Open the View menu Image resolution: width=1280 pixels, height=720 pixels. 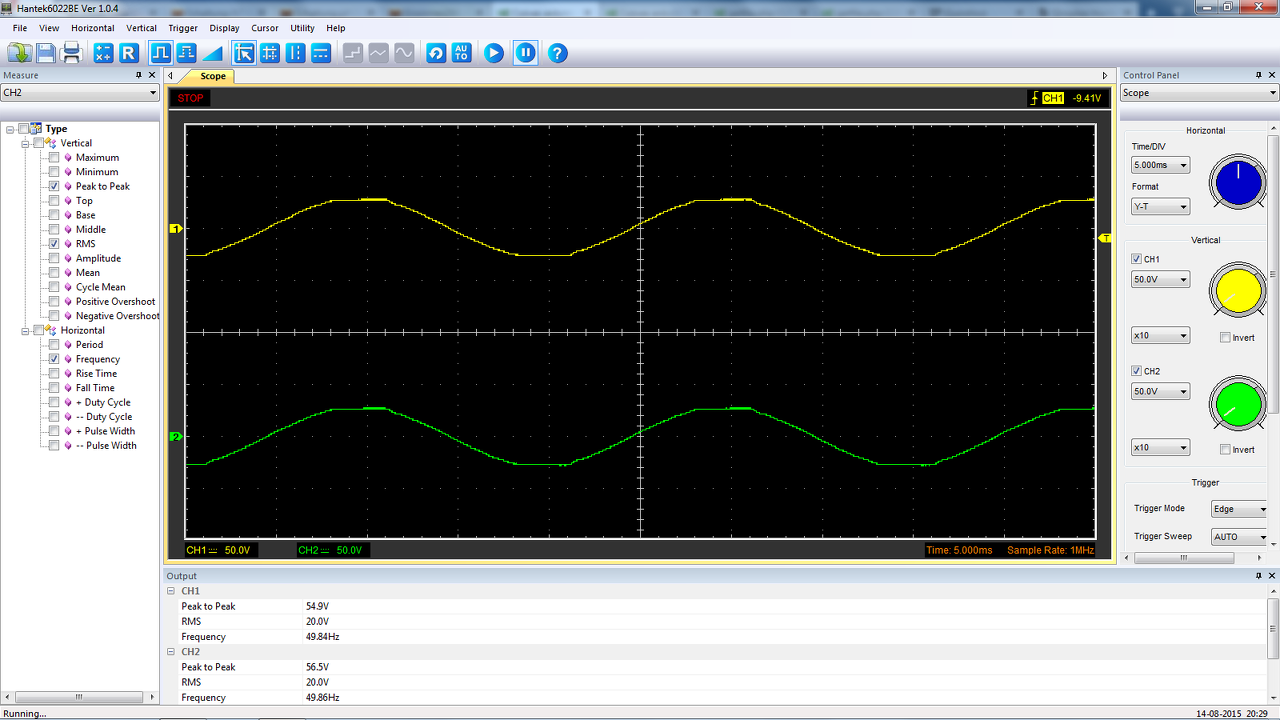[x=49, y=28]
